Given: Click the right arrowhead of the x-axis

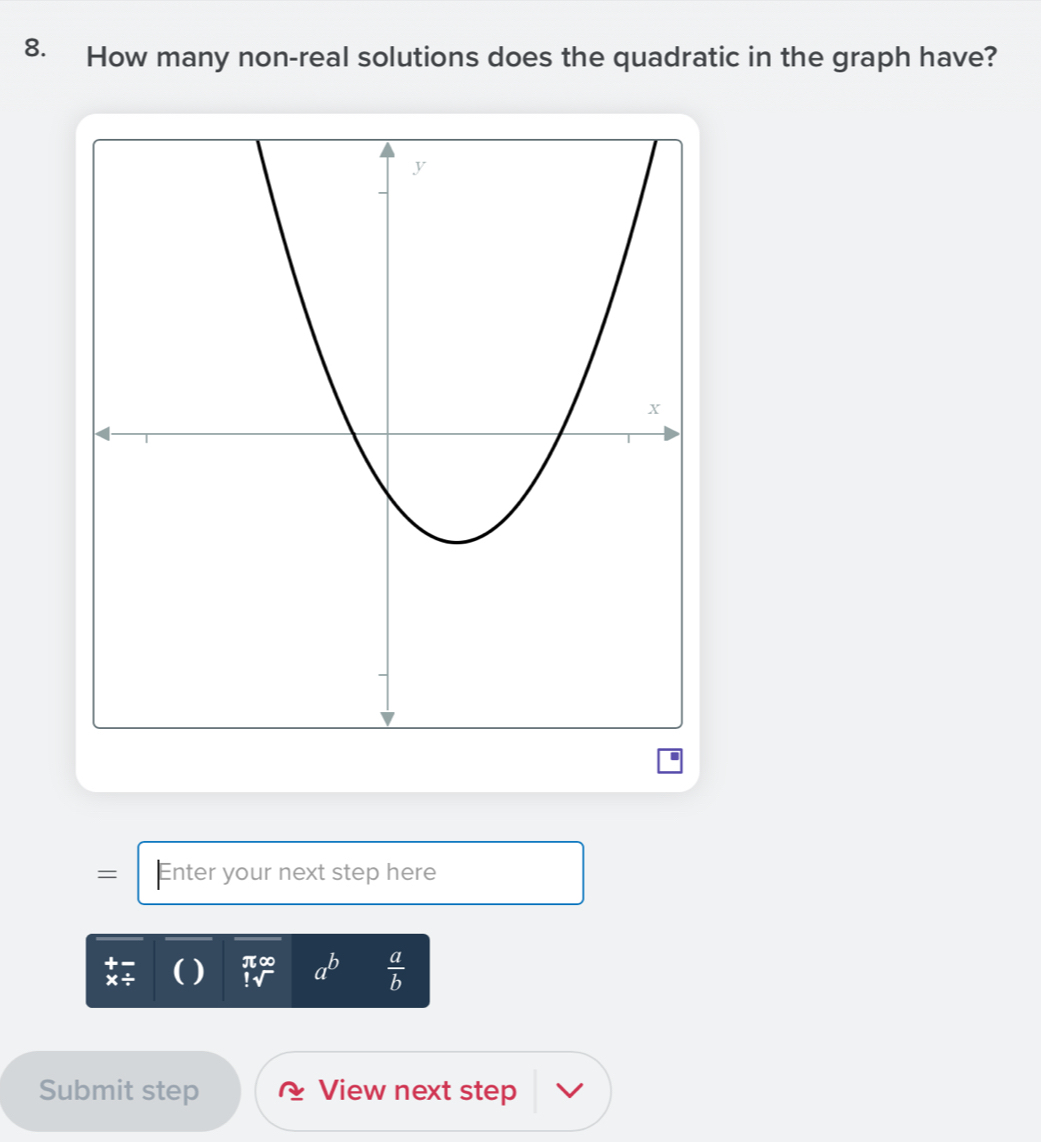Looking at the screenshot, I should 671,434.
